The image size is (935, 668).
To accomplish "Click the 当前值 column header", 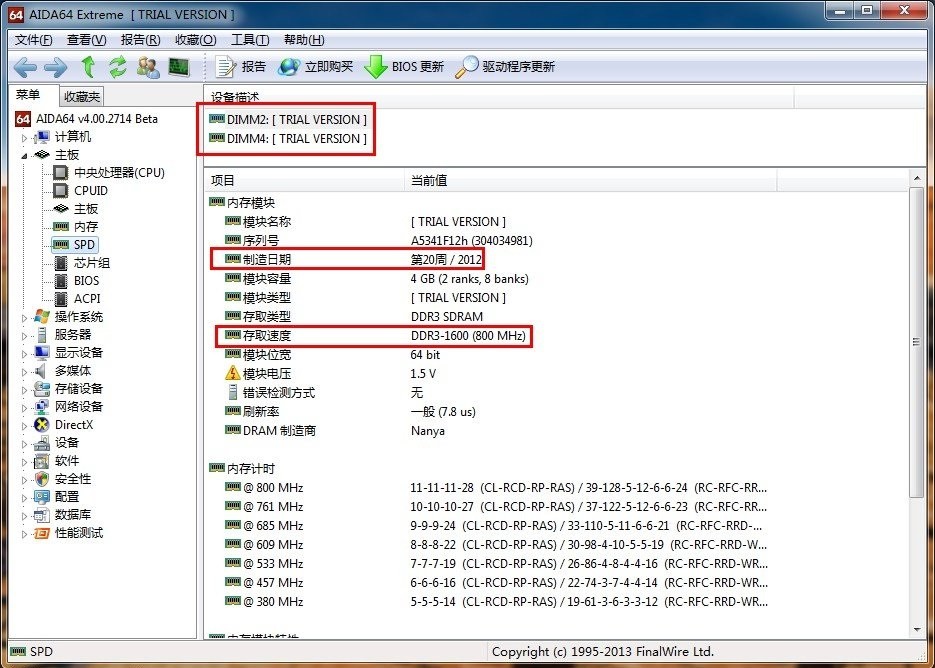I will point(429,181).
